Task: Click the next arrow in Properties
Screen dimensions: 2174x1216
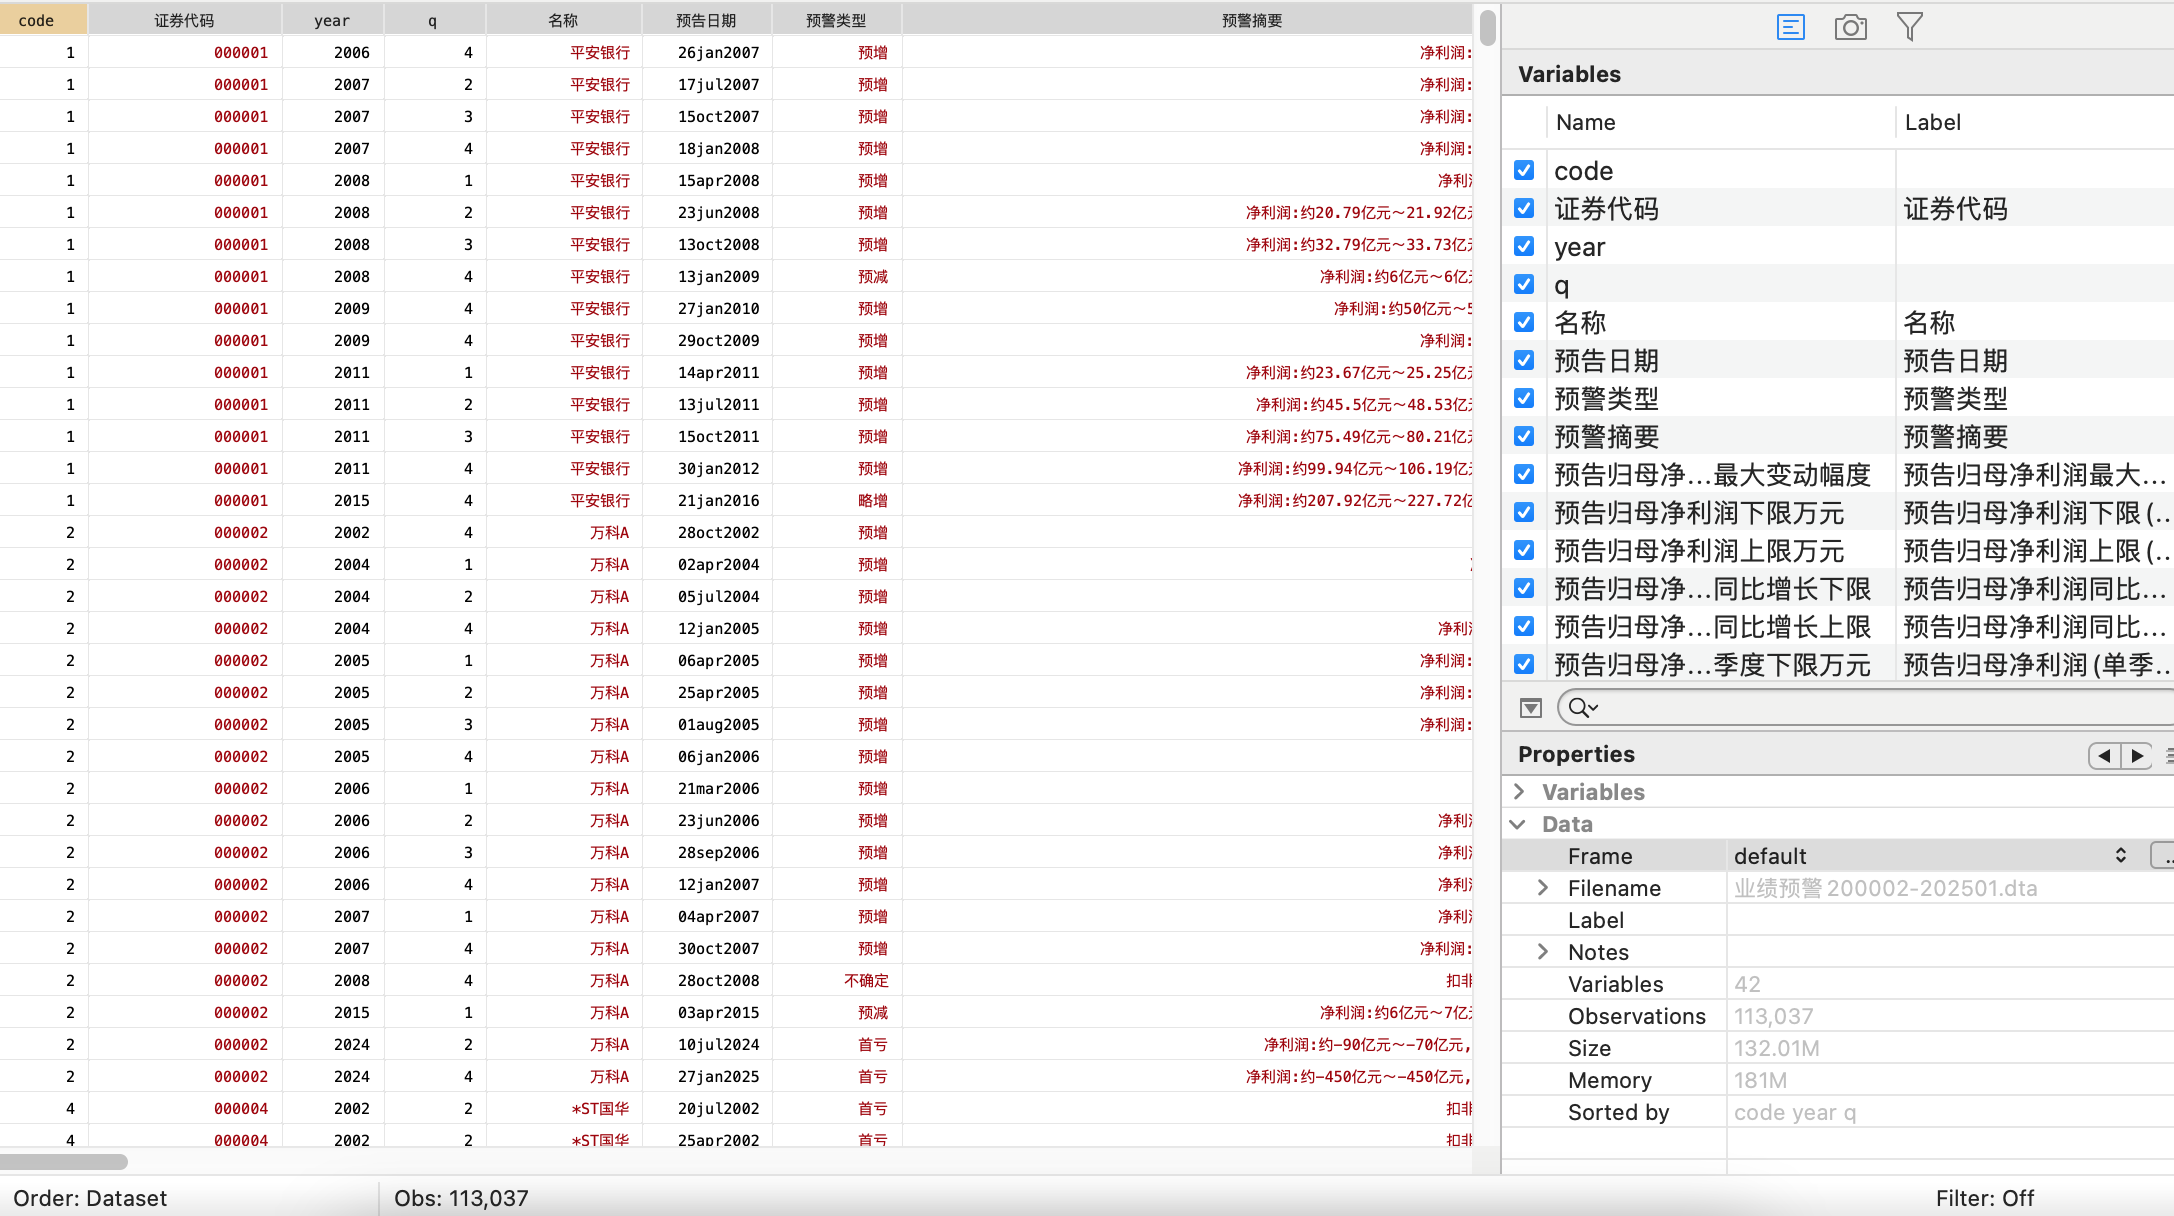Action: tap(2137, 756)
